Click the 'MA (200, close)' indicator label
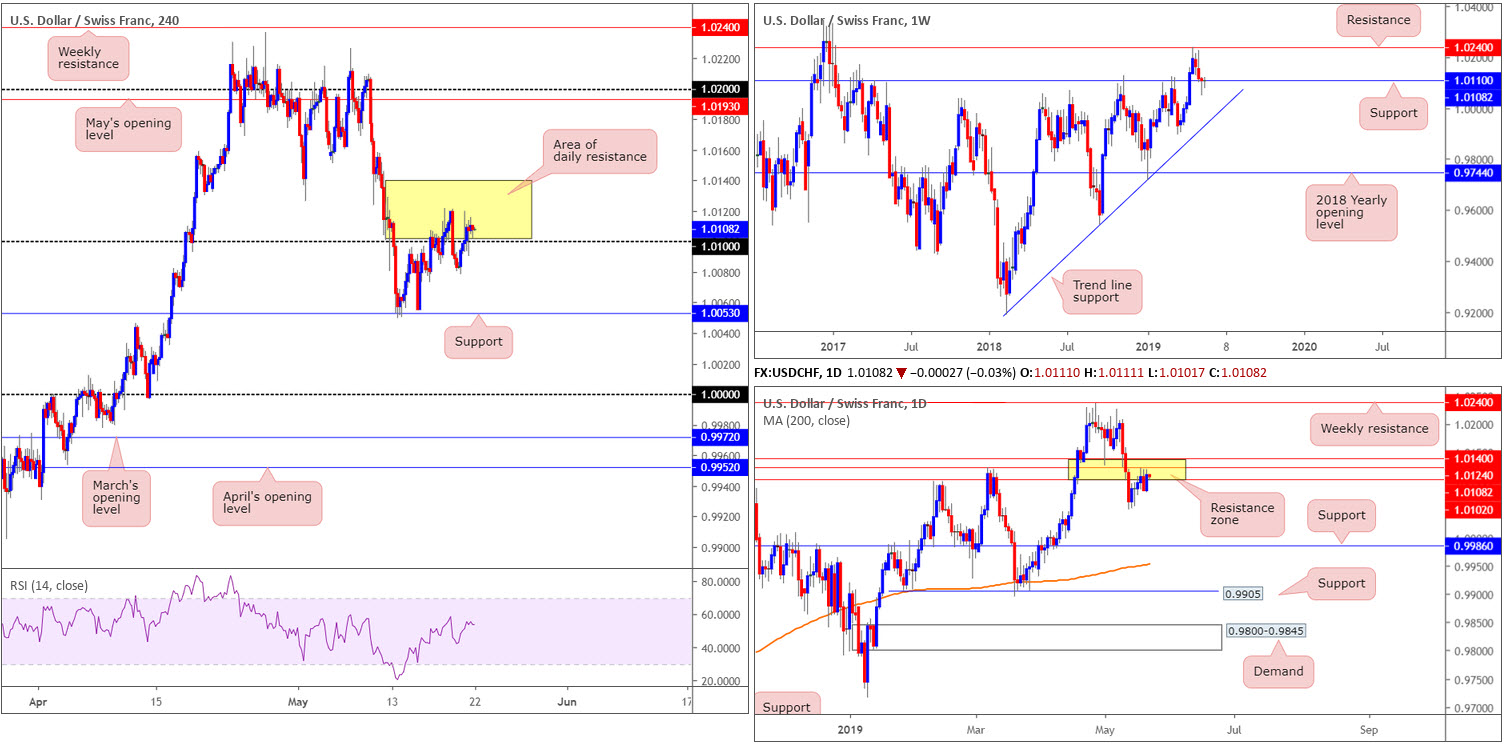1505x744 pixels. (x=808, y=421)
